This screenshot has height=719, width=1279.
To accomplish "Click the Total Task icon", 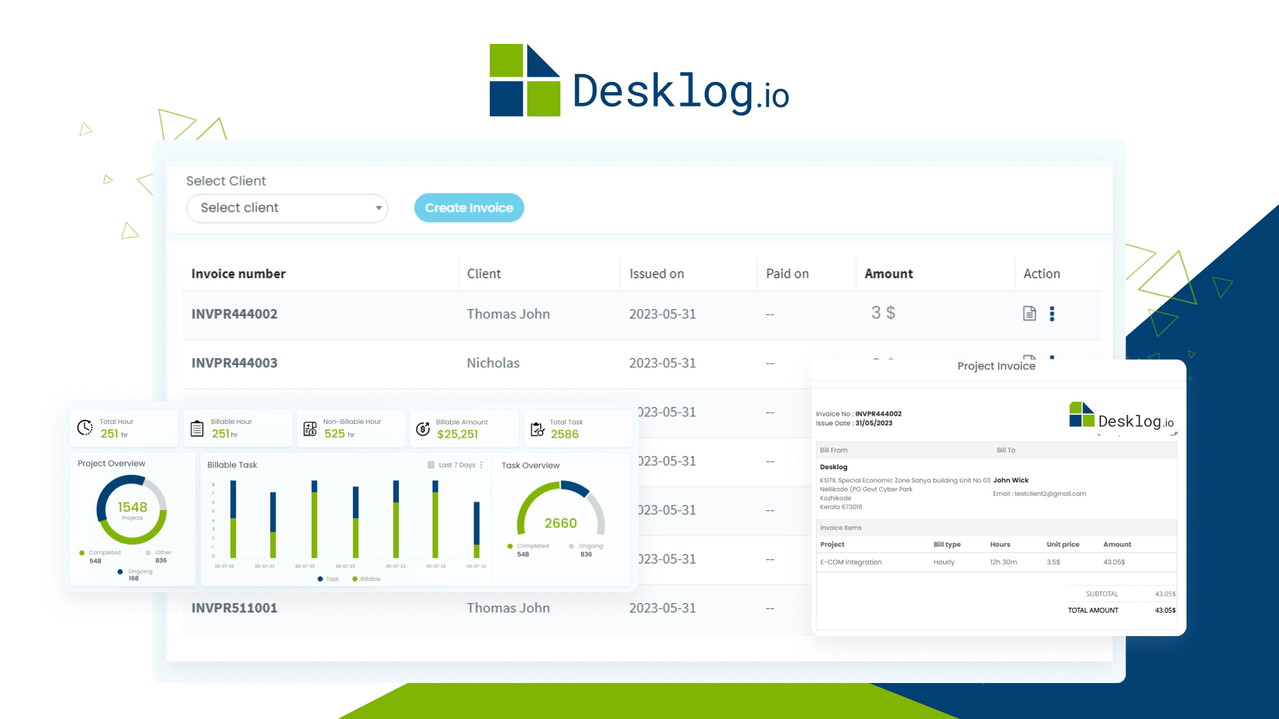I will 537,429.
